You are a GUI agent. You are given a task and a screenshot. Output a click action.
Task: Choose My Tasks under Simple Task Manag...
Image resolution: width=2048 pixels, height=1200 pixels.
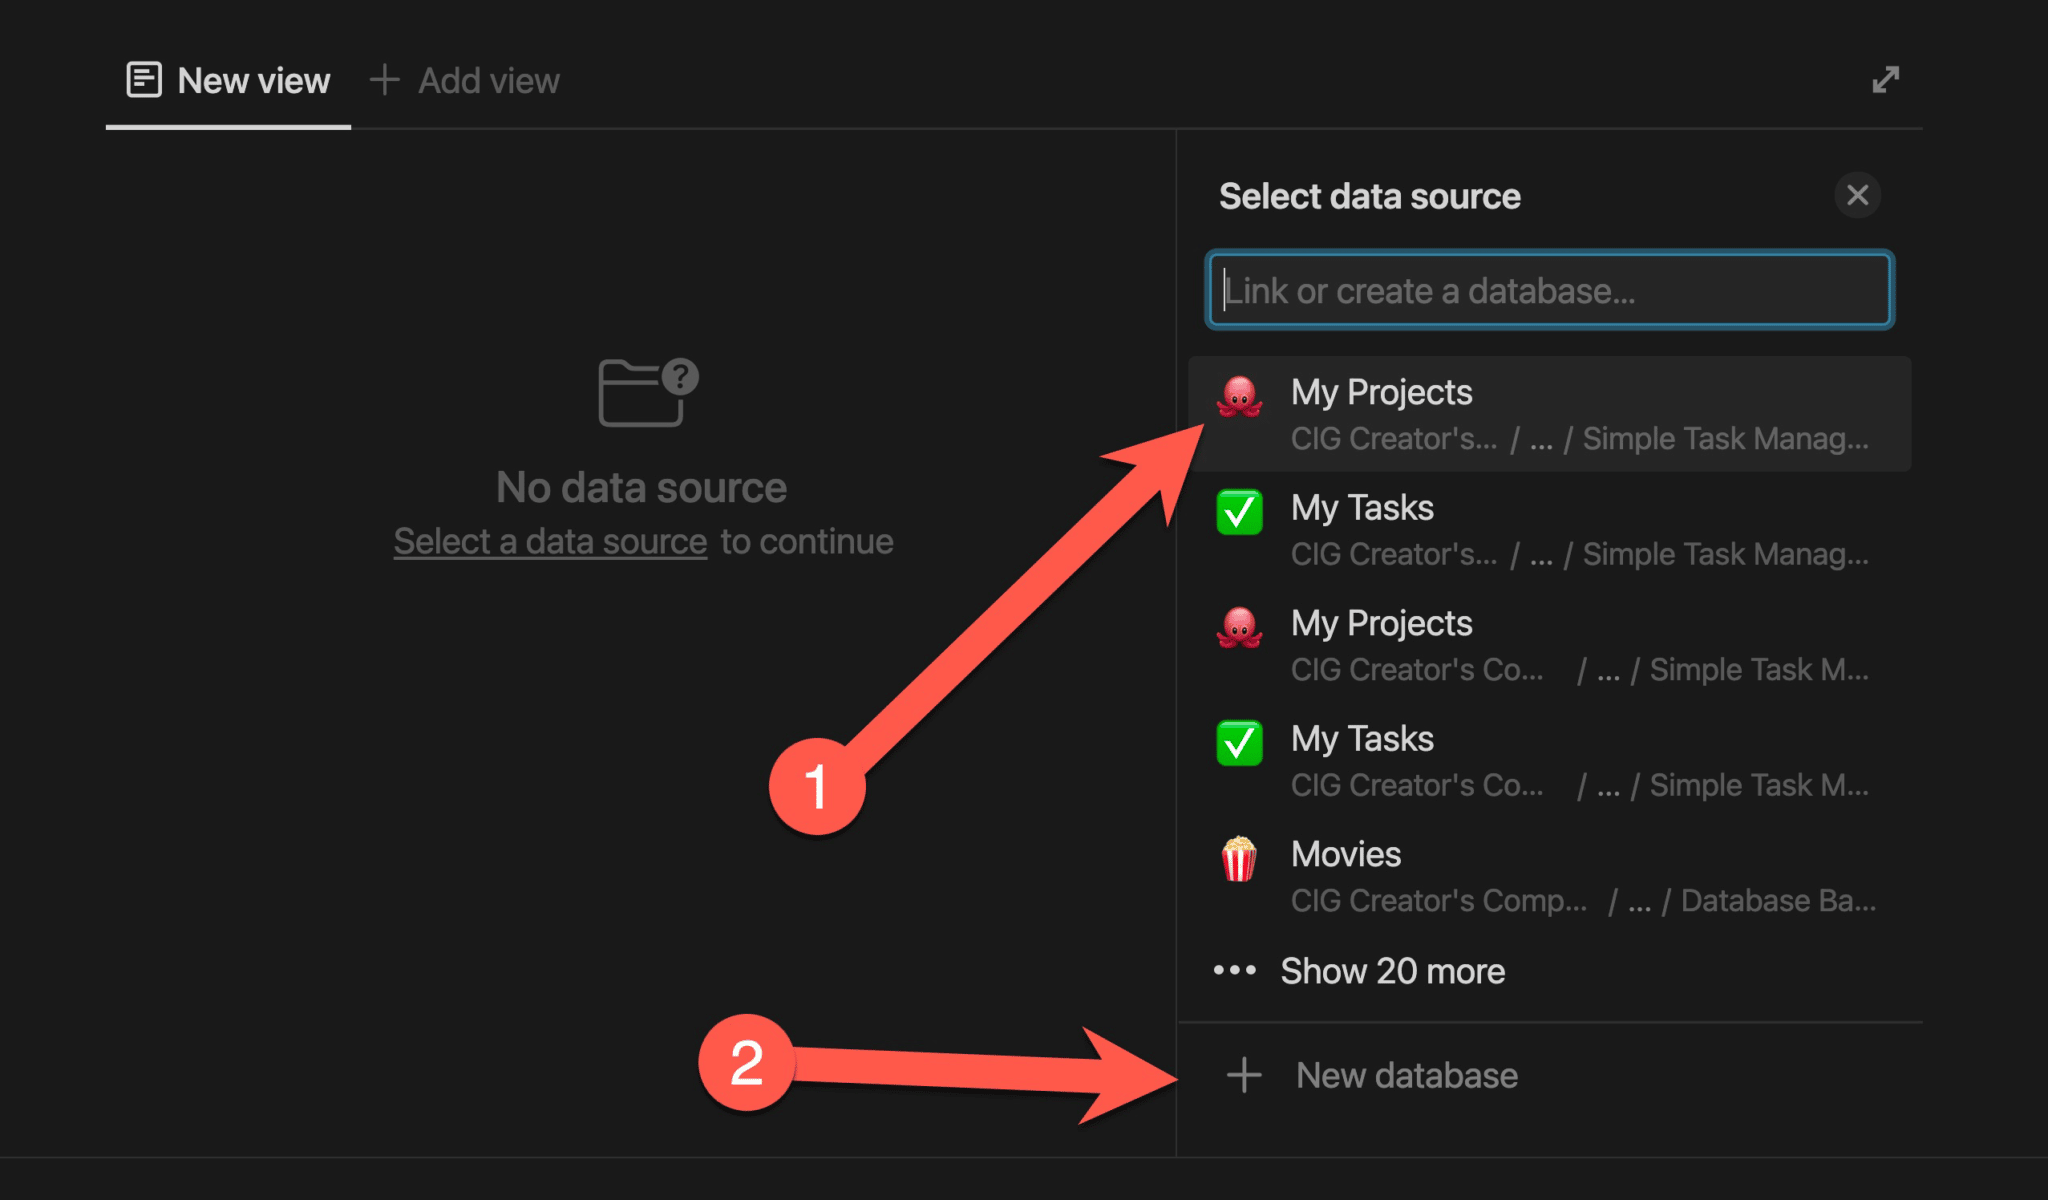[1550, 530]
